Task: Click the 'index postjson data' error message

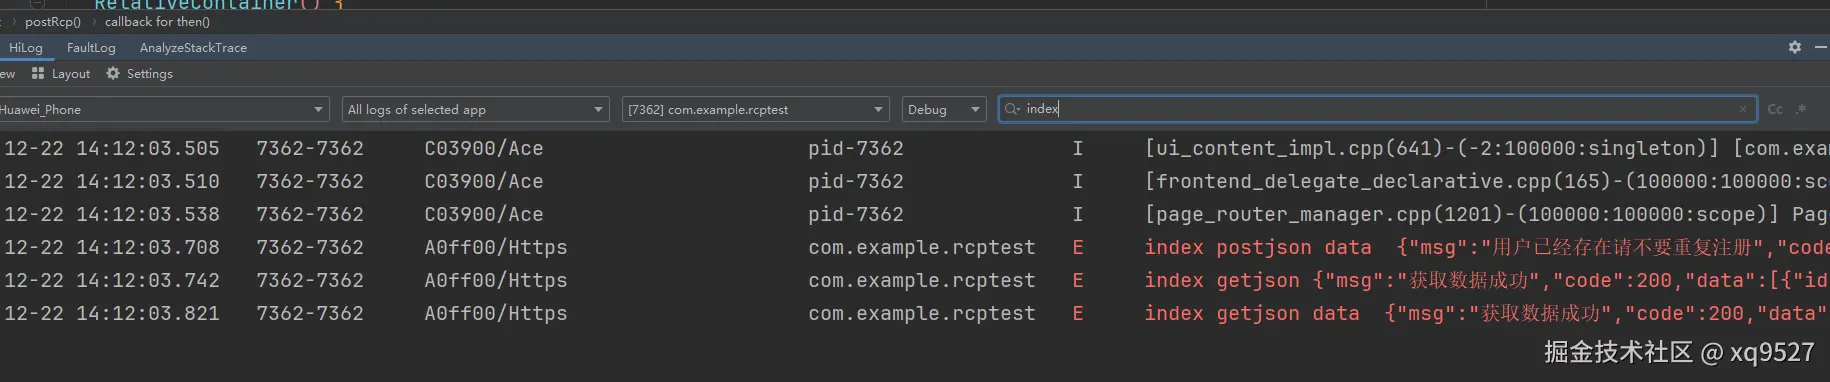Action: (x=1487, y=247)
